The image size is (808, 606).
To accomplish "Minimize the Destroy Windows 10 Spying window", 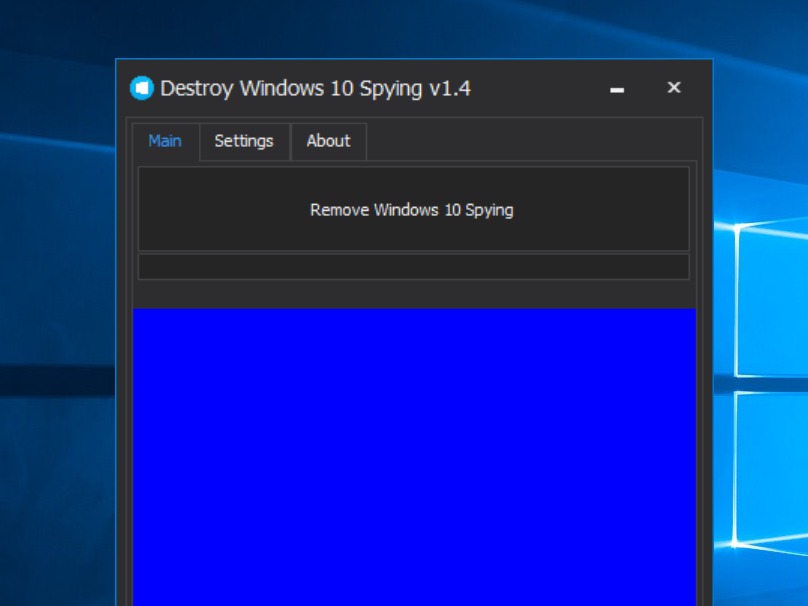I will pyautogui.click(x=617, y=90).
